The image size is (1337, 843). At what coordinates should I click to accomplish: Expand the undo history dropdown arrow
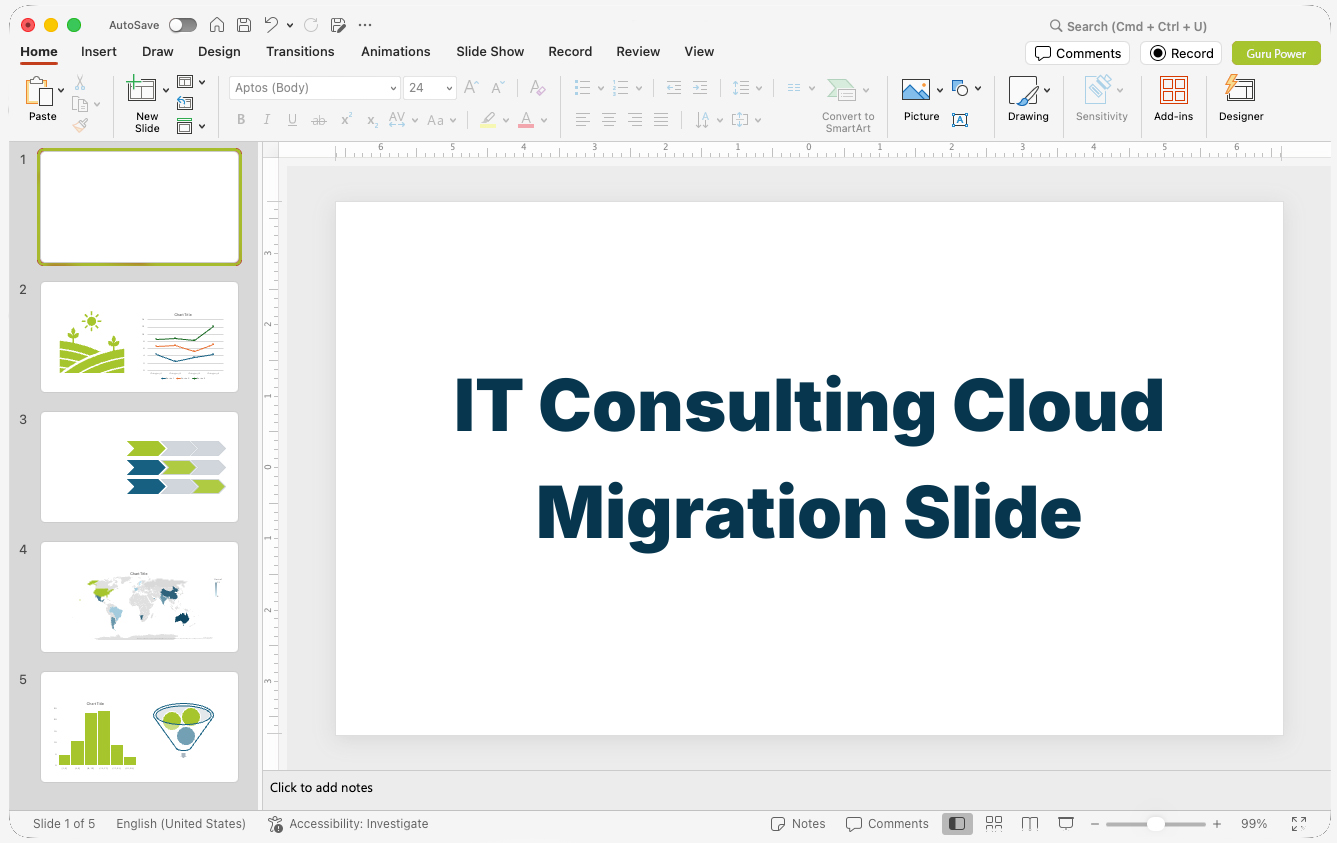coord(290,25)
